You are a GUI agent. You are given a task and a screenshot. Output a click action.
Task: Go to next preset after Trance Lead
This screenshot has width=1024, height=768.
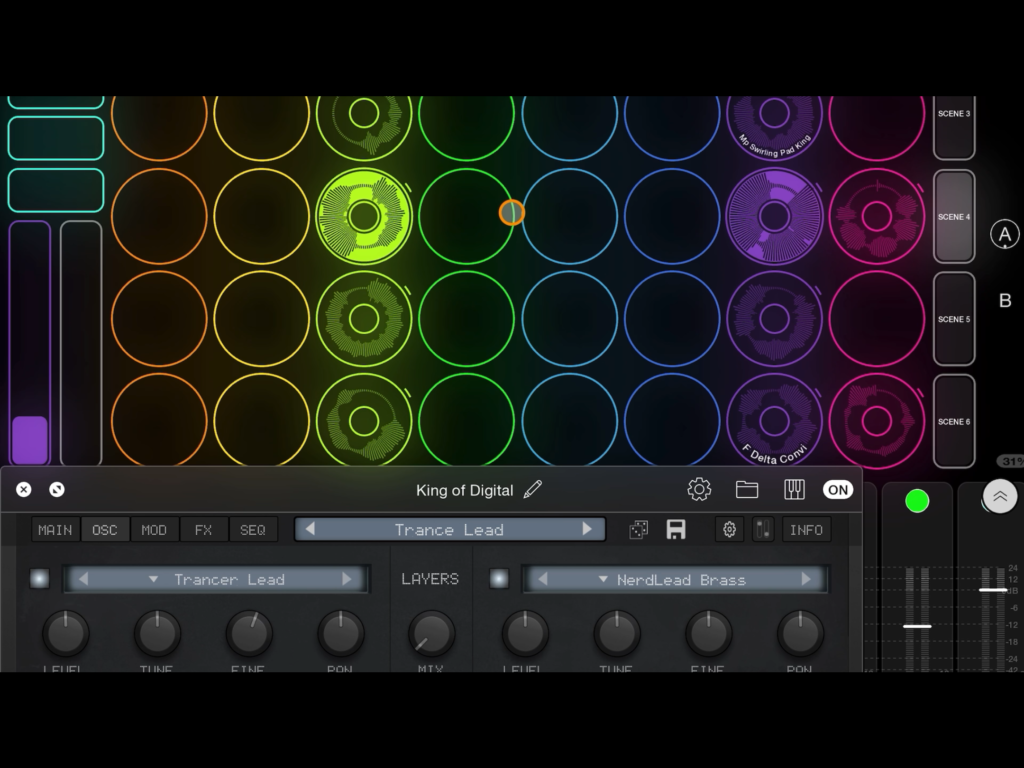(587, 529)
